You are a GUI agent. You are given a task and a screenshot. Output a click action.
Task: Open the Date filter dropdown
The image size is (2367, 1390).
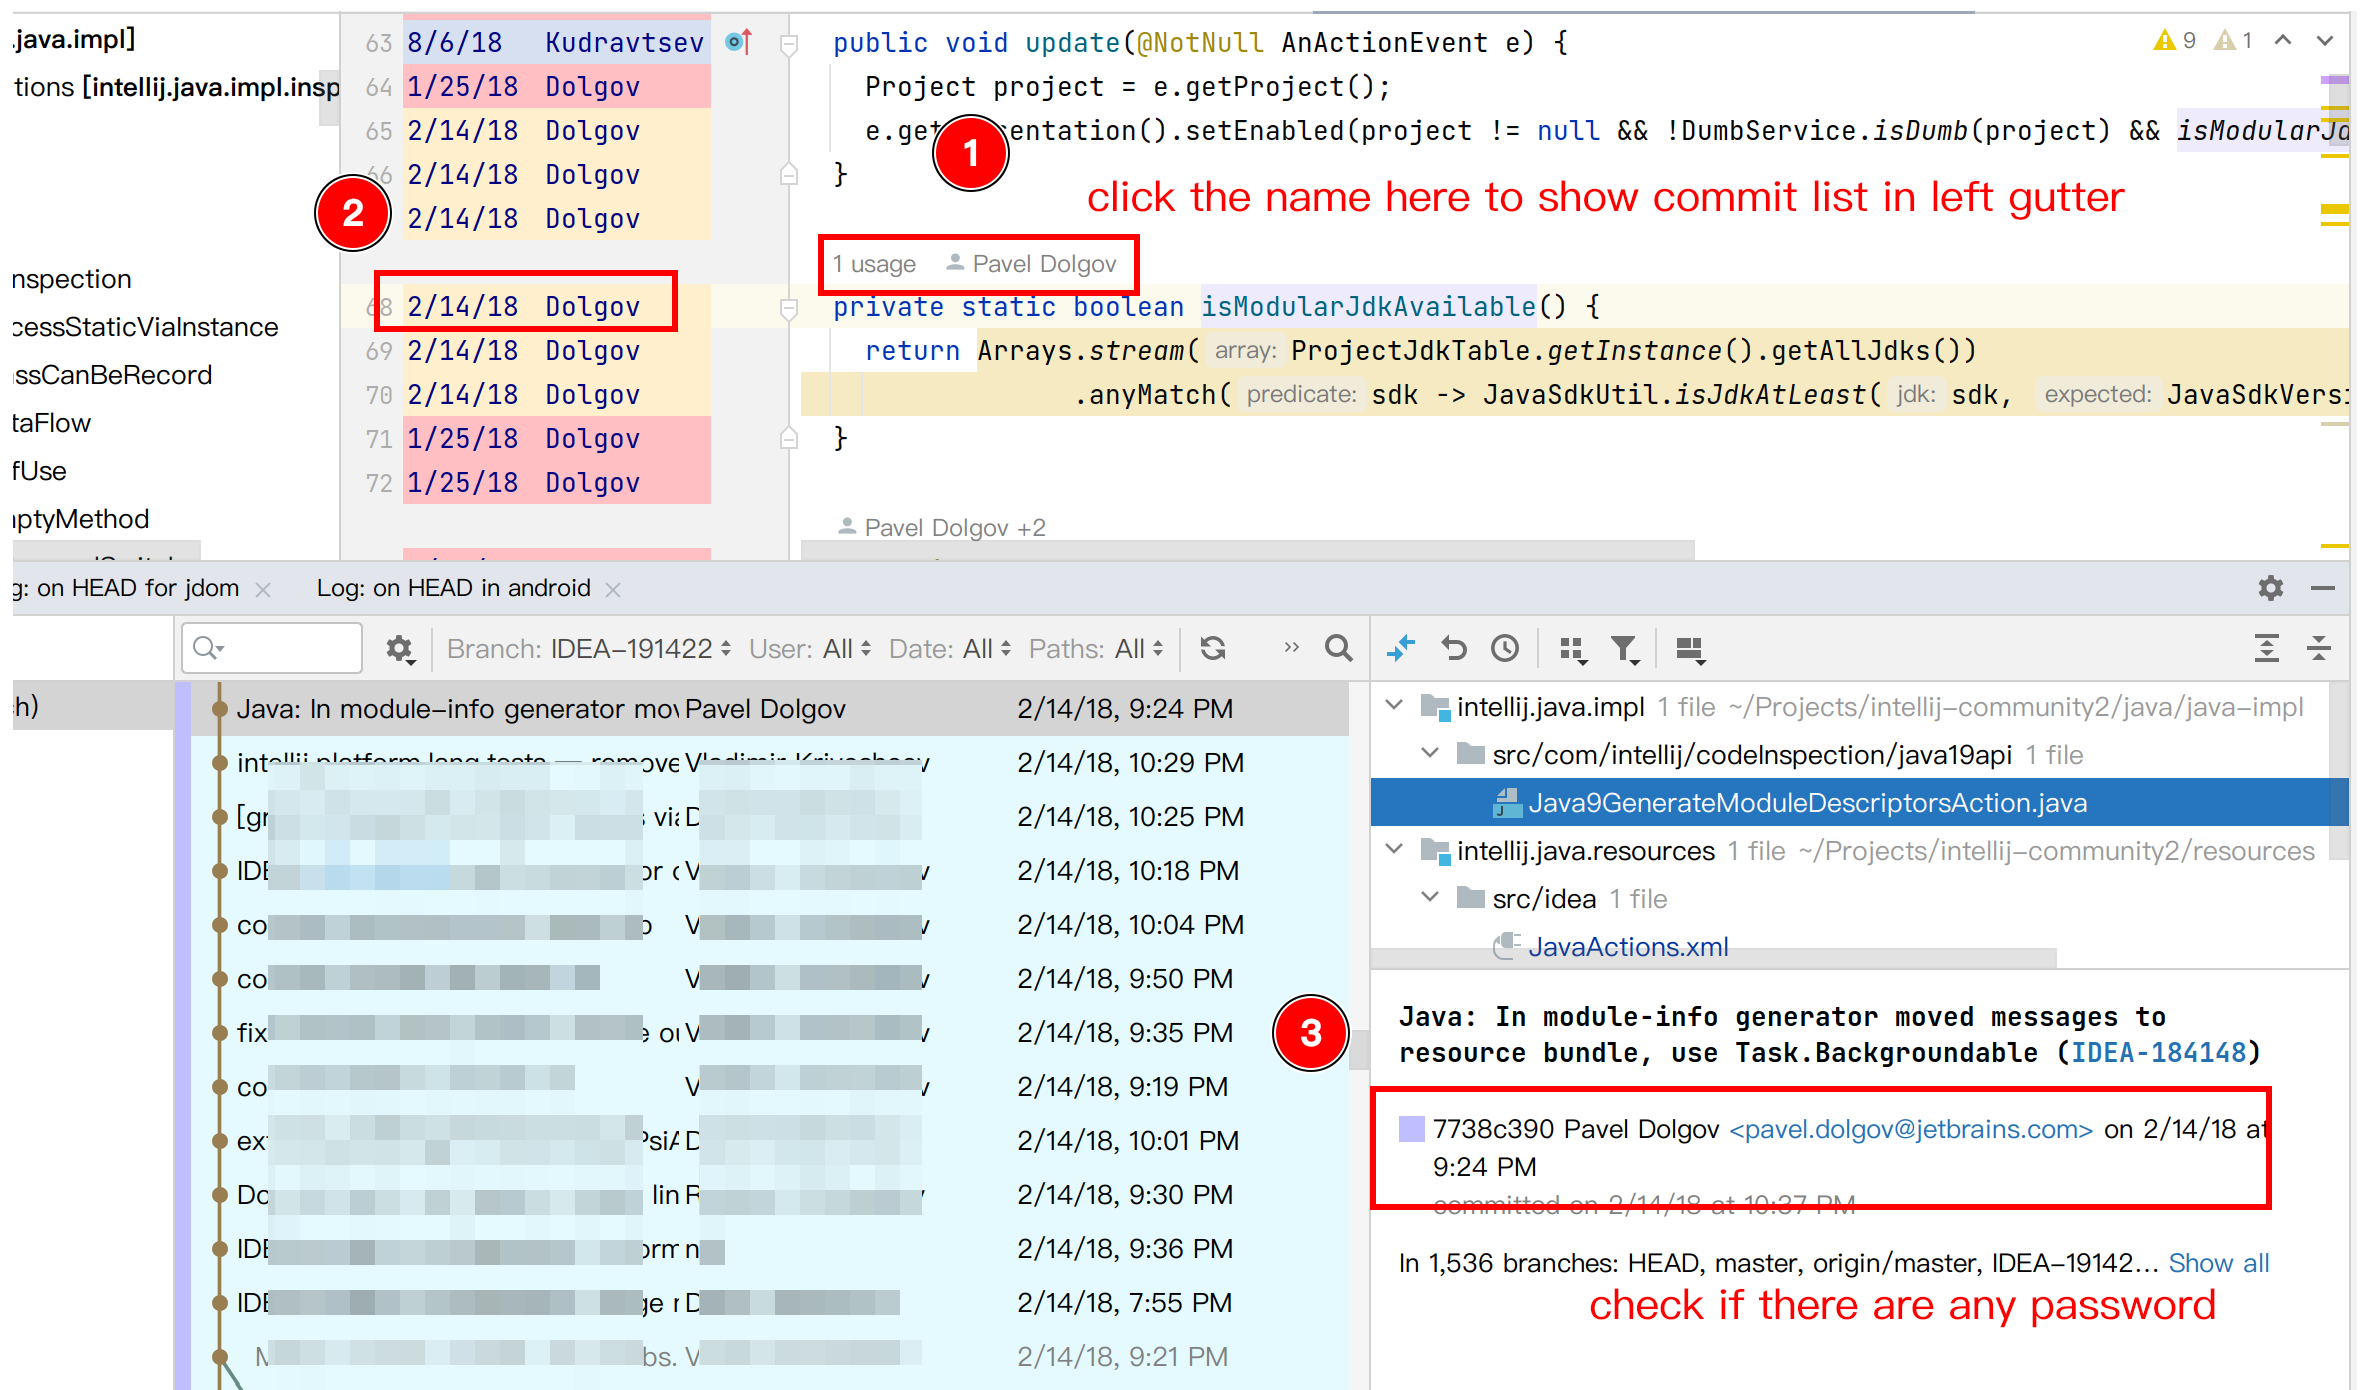[x=950, y=649]
